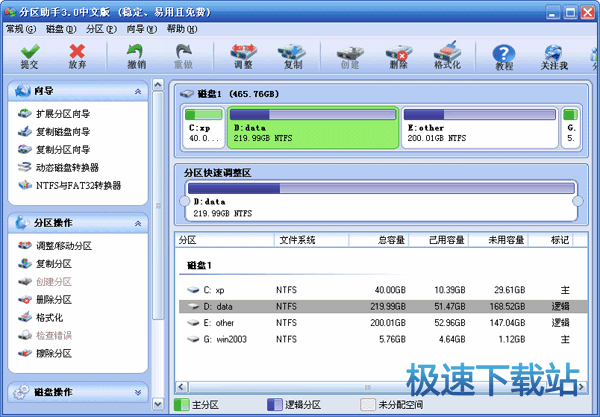Screen dimensions: 600x417
Task: Click the 总容量 column header
Action: click(x=379, y=240)
